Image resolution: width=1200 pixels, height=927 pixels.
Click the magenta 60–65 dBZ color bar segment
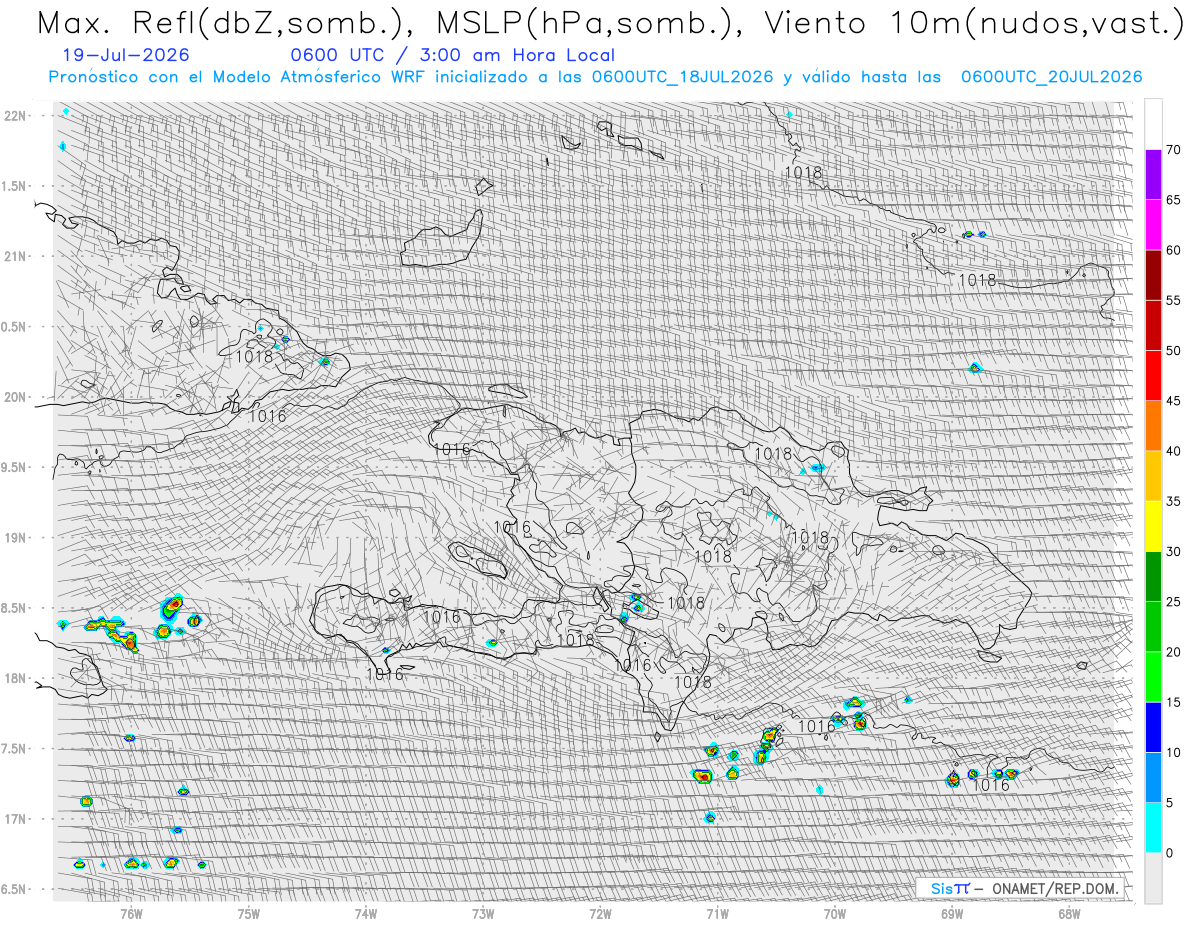tap(1153, 225)
